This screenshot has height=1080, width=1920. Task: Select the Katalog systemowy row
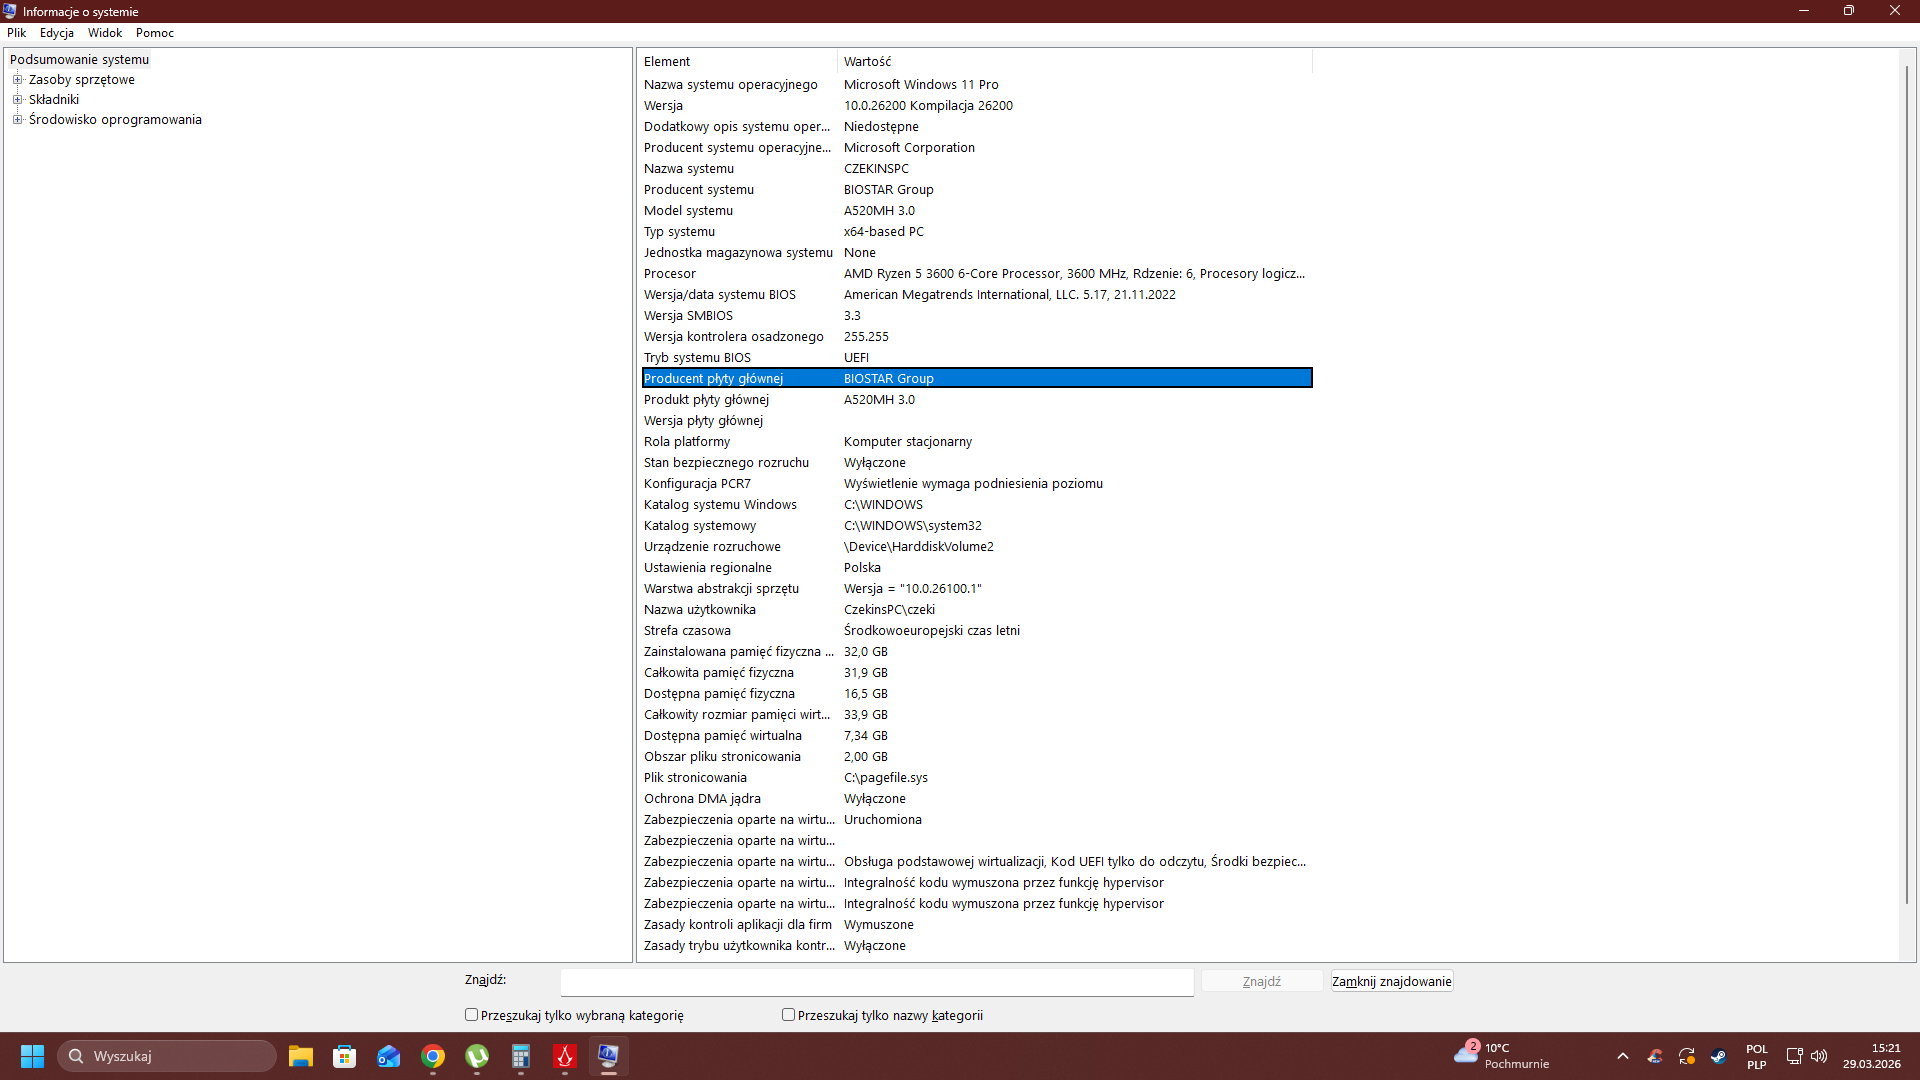pos(977,526)
